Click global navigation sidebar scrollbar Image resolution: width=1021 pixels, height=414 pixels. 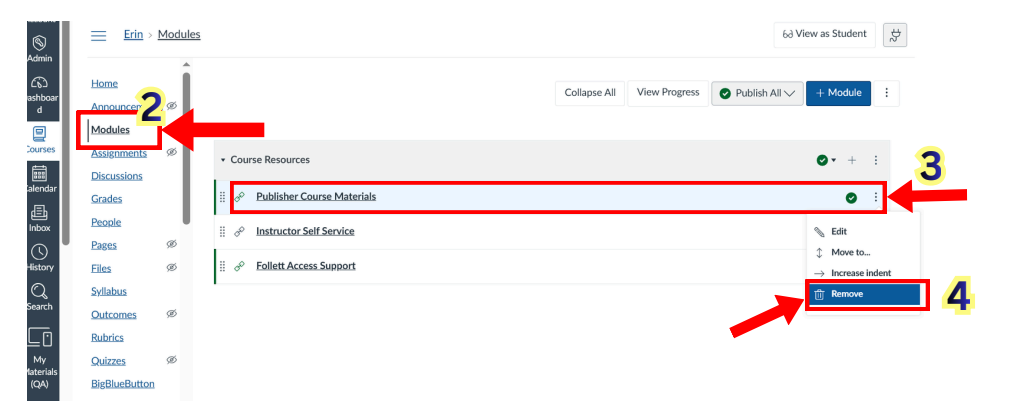65,133
